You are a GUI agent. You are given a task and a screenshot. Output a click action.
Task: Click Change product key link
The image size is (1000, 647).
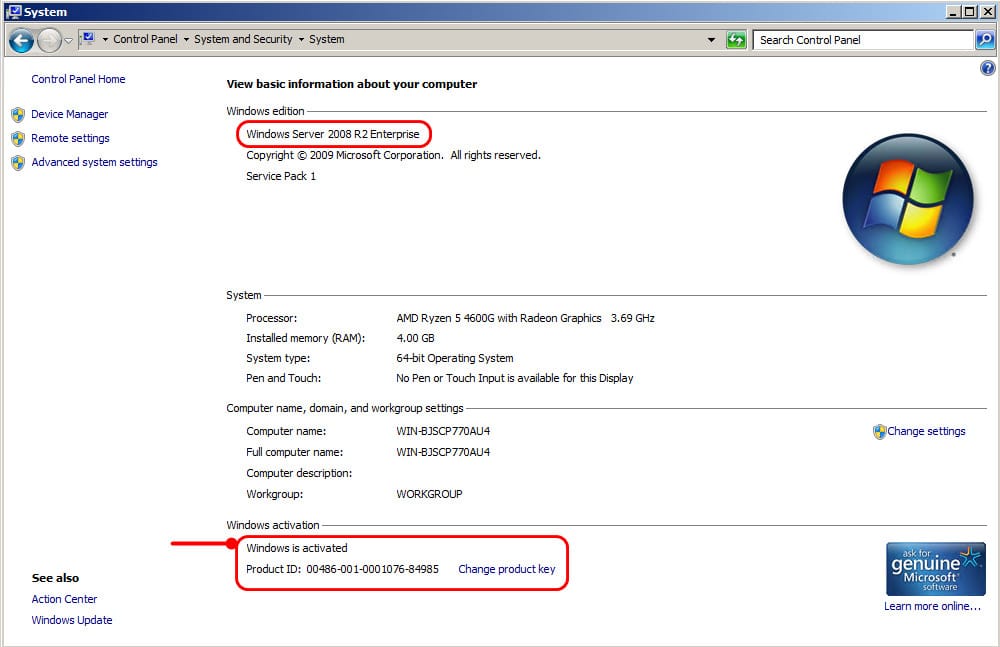pyautogui.click(x=506, y=569)
